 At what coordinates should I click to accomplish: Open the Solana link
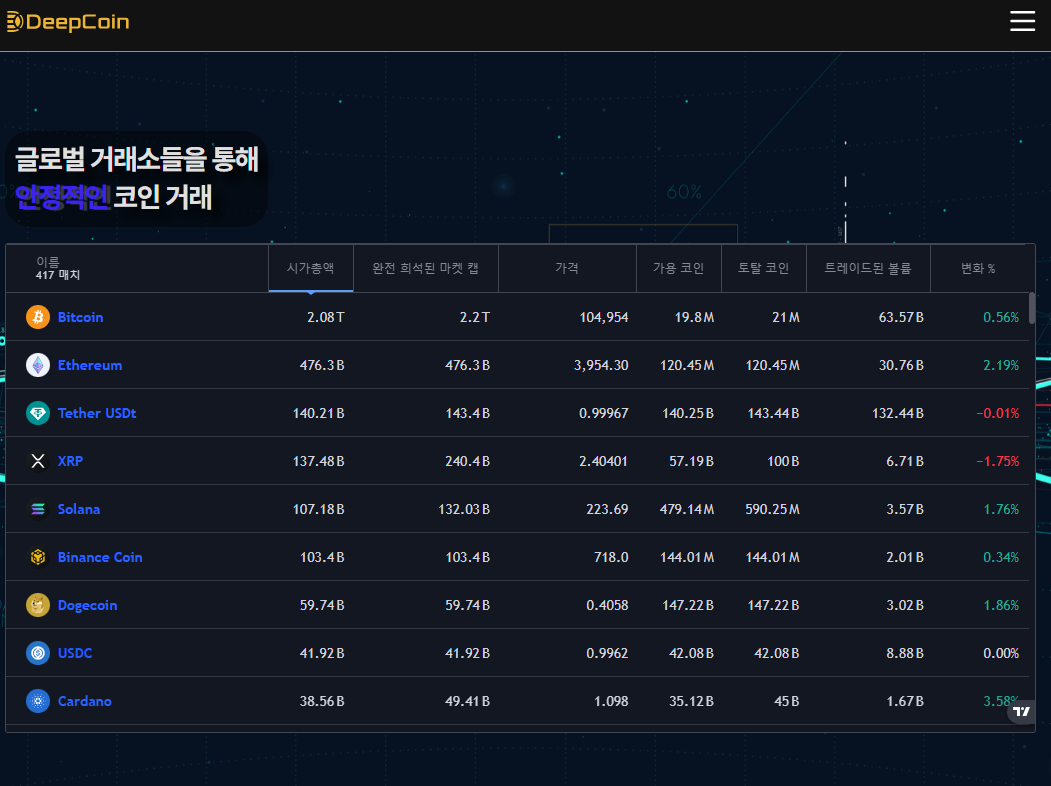[x=78, y=509]
